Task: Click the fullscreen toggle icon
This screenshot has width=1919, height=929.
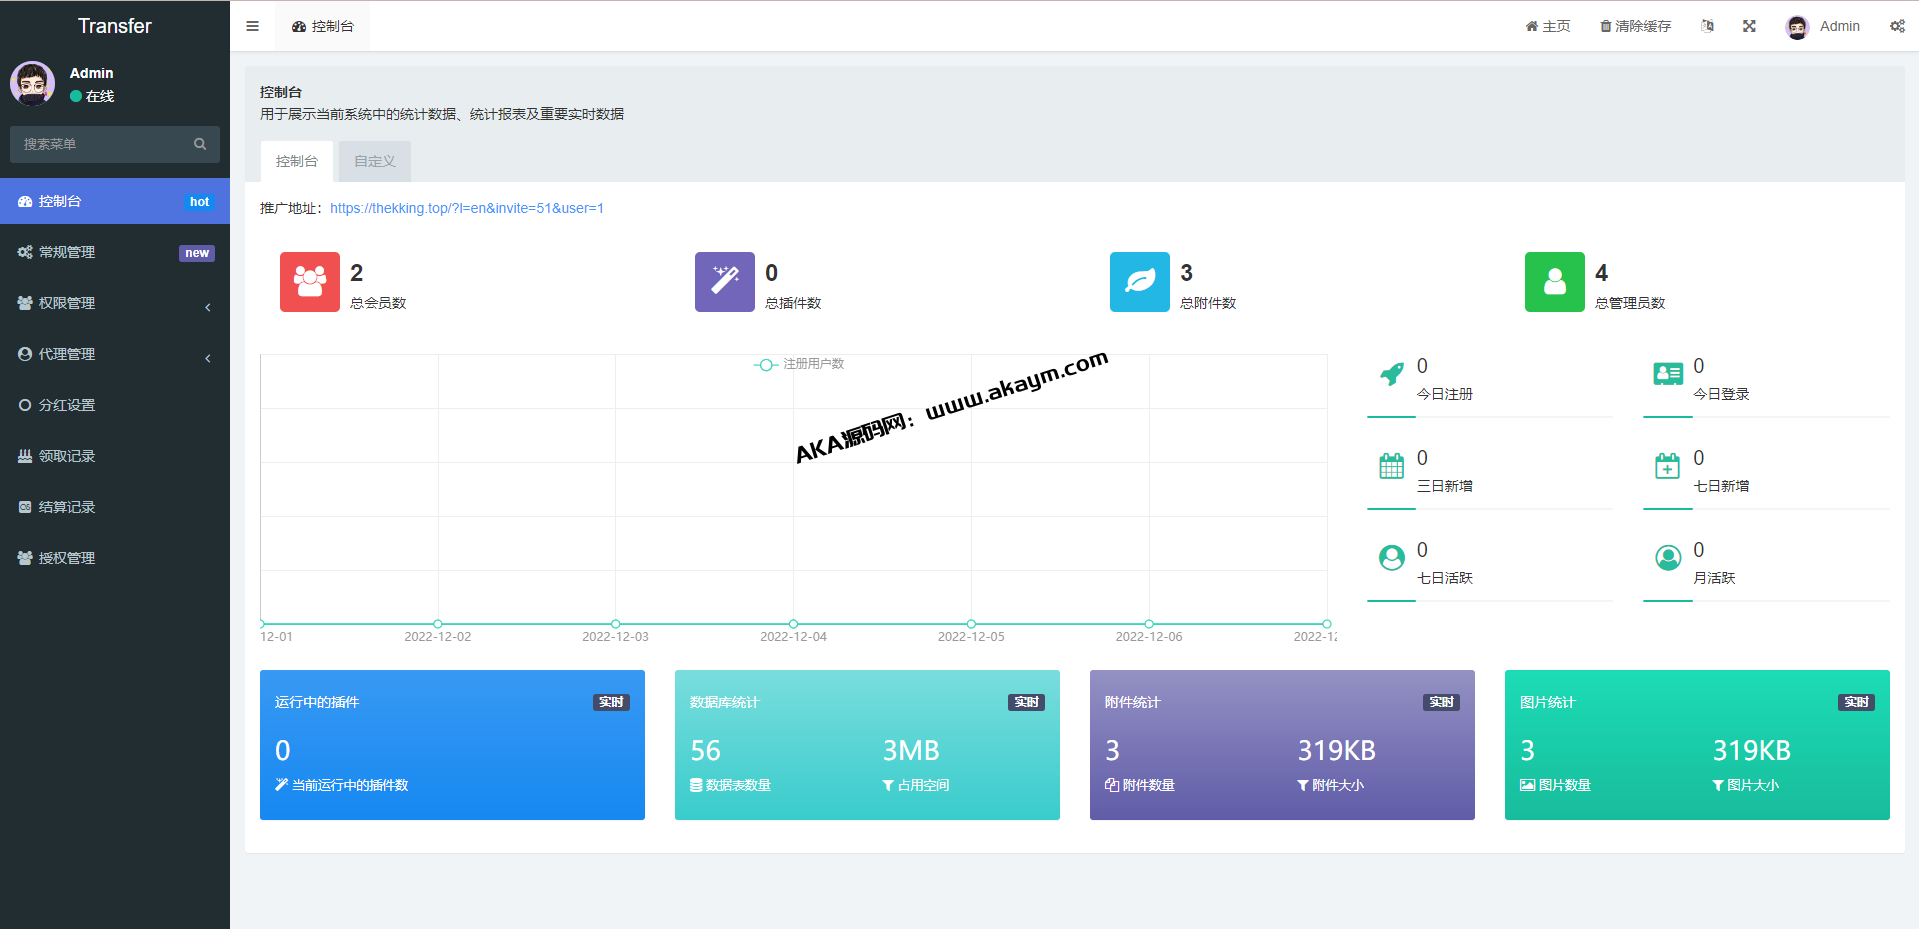Action: point(1749,26)
